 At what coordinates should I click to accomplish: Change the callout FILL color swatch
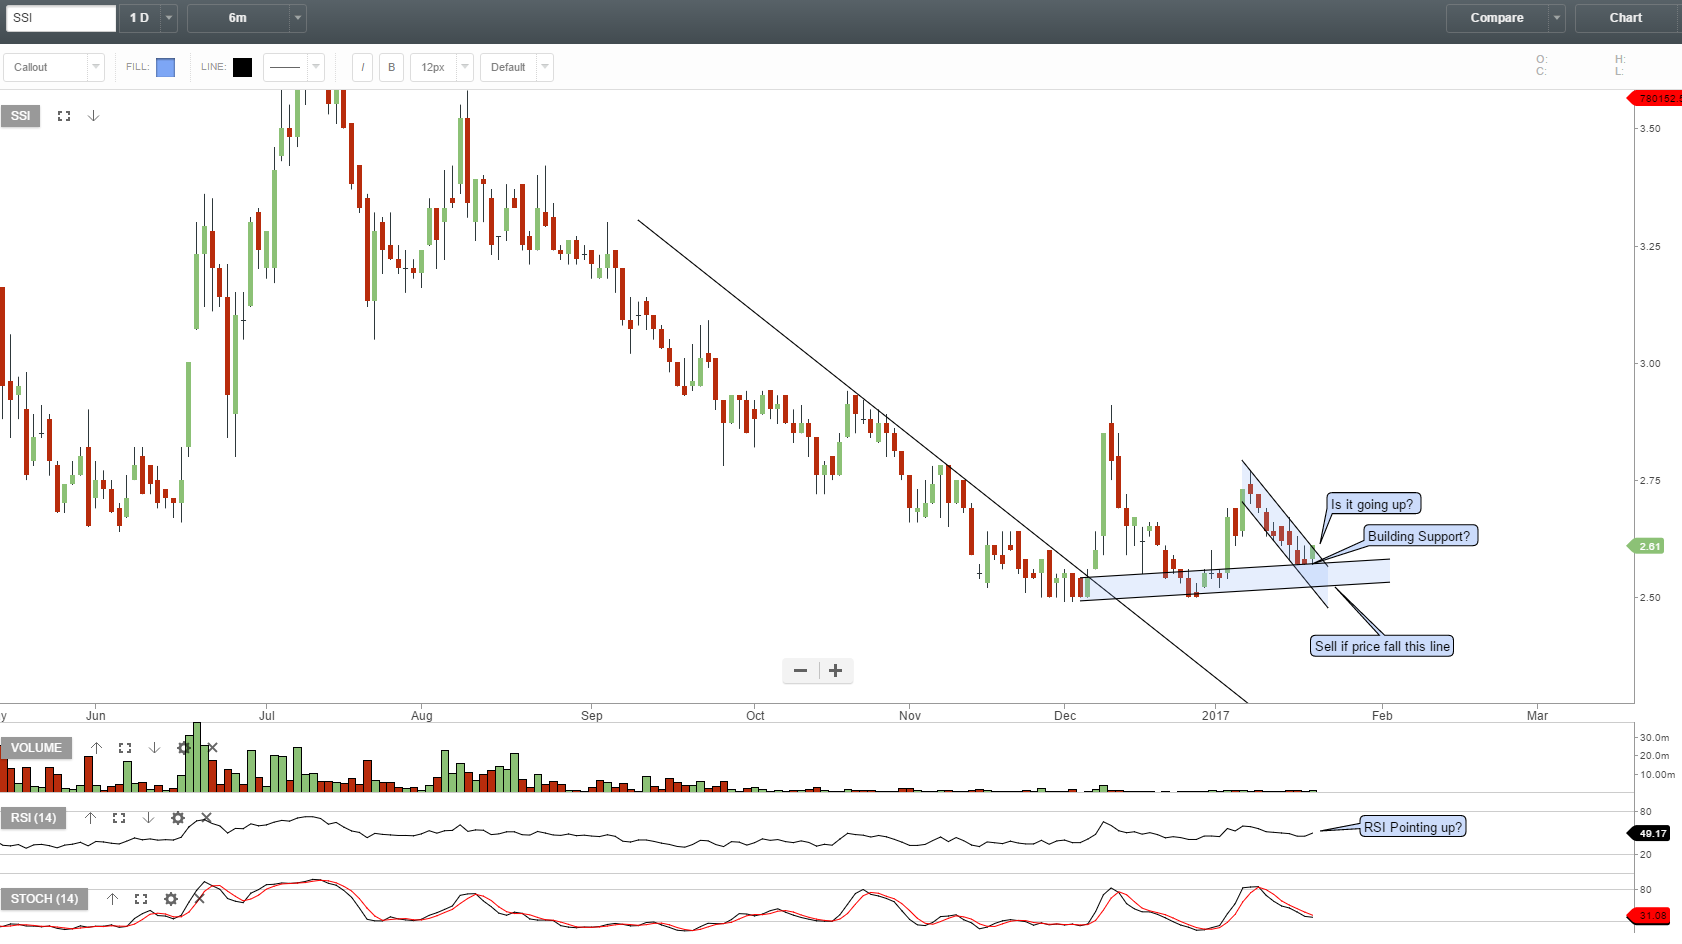166,67
